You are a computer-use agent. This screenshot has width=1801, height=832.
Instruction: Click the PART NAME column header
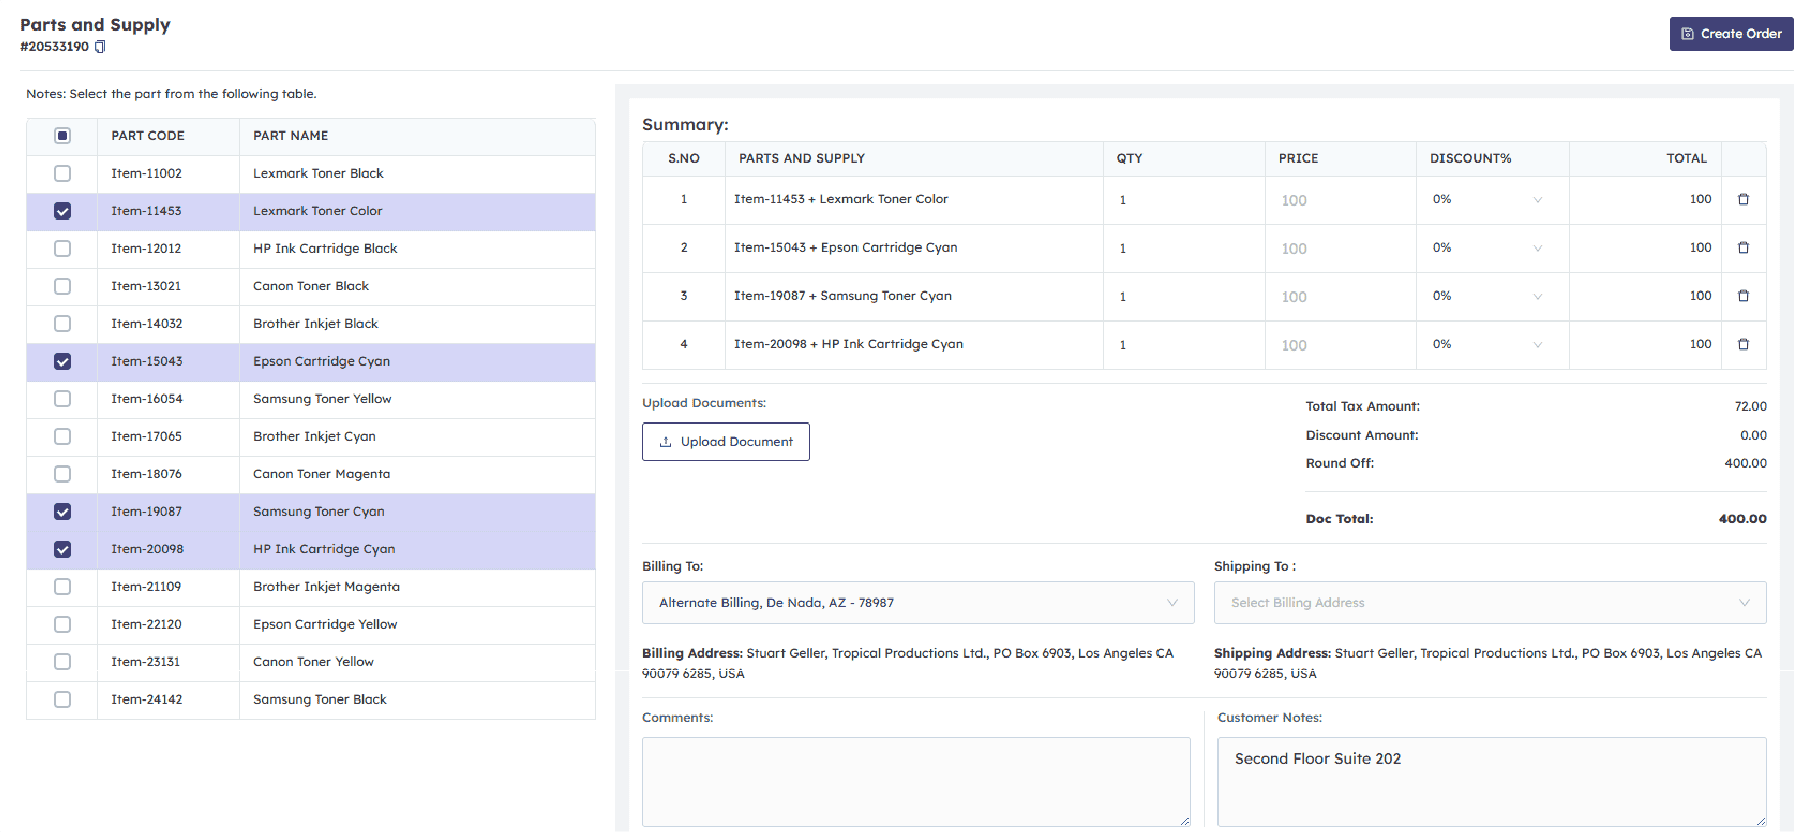pyautogui.click(x=291, y=136)
